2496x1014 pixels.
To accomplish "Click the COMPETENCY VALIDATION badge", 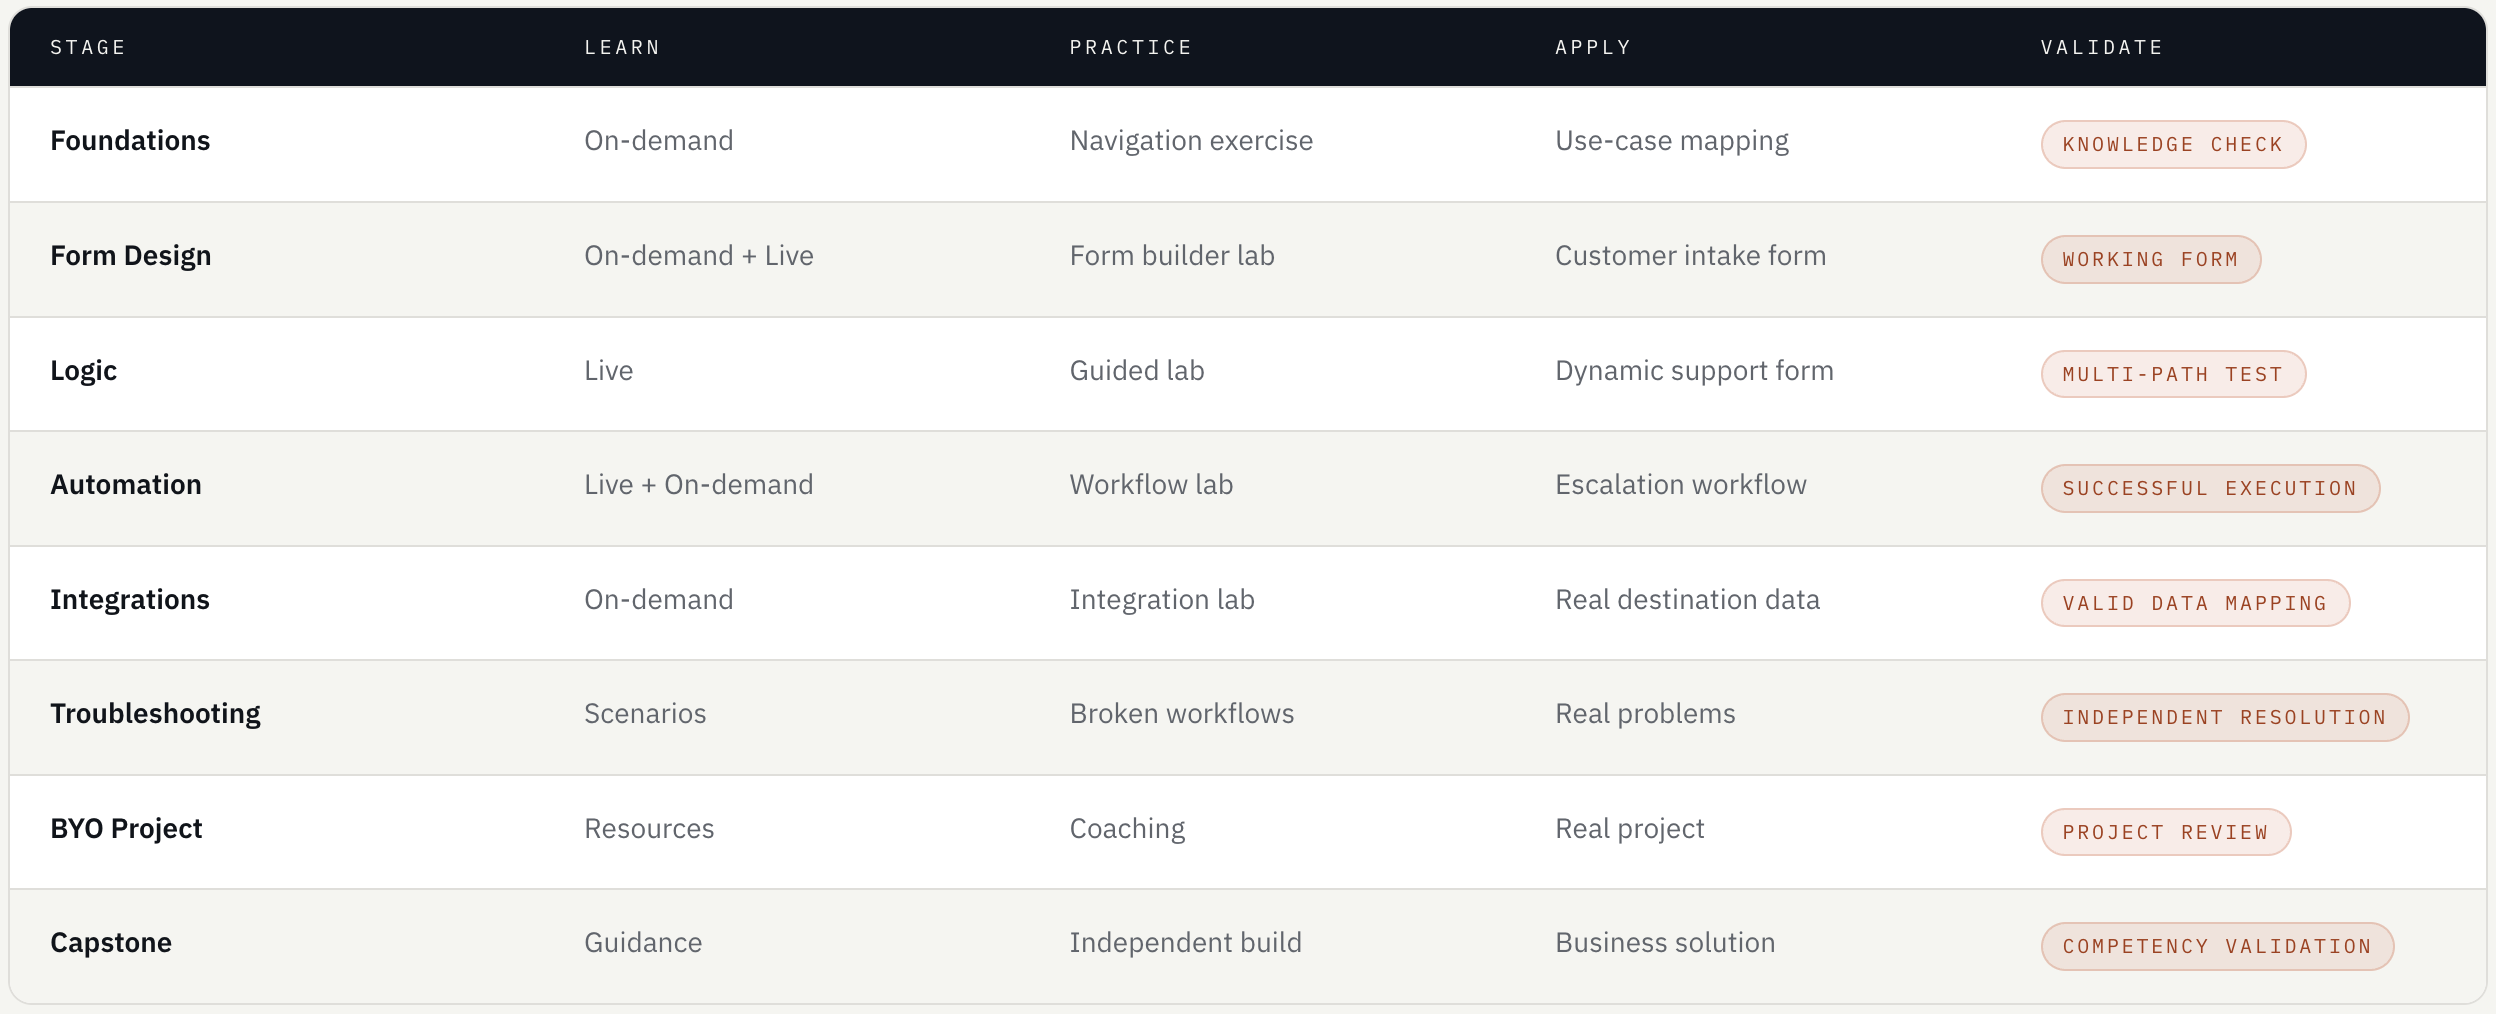I will (2217, 947).
